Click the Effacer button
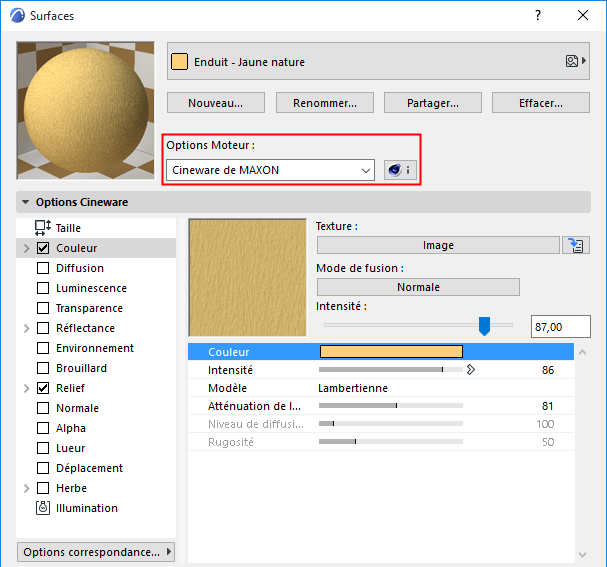 pos(541,103)
